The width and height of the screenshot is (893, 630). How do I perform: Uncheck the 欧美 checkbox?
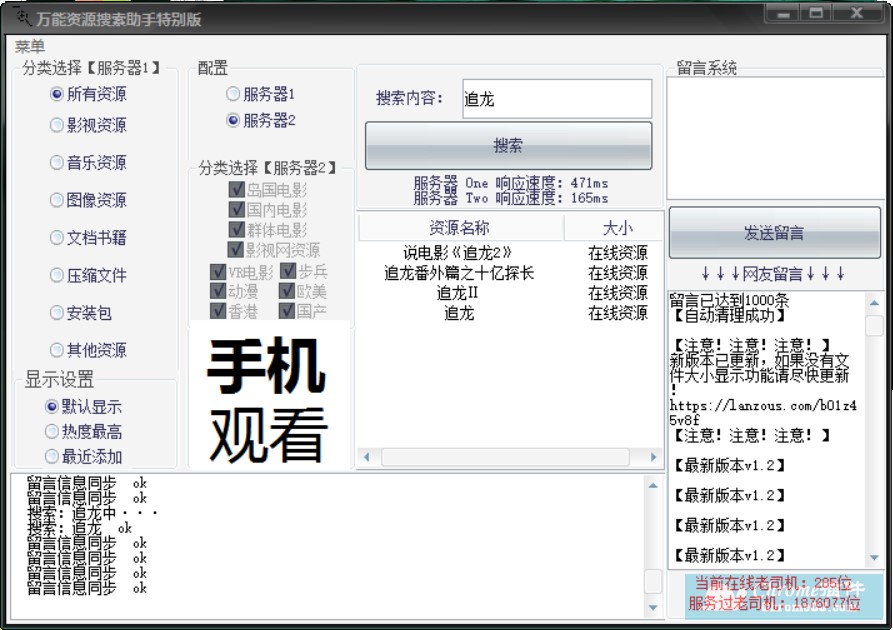click(288, 291)
